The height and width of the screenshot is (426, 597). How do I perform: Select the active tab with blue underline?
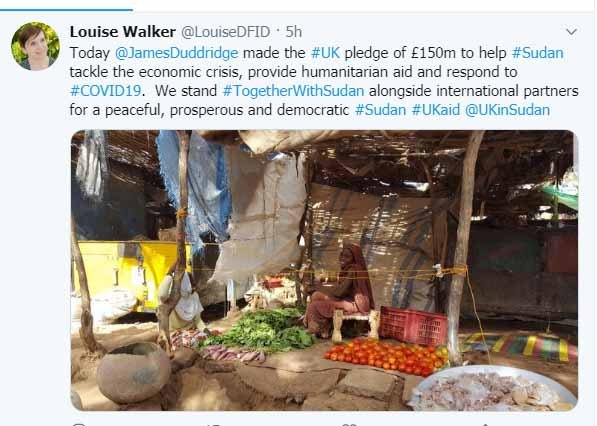66,10
